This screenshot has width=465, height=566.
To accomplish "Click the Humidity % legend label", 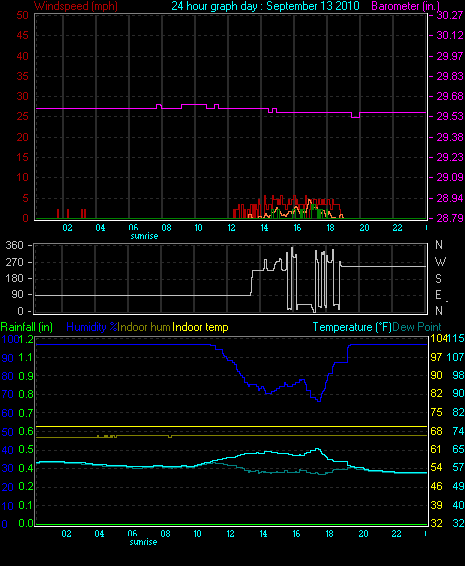I will (x=92, y=327).
